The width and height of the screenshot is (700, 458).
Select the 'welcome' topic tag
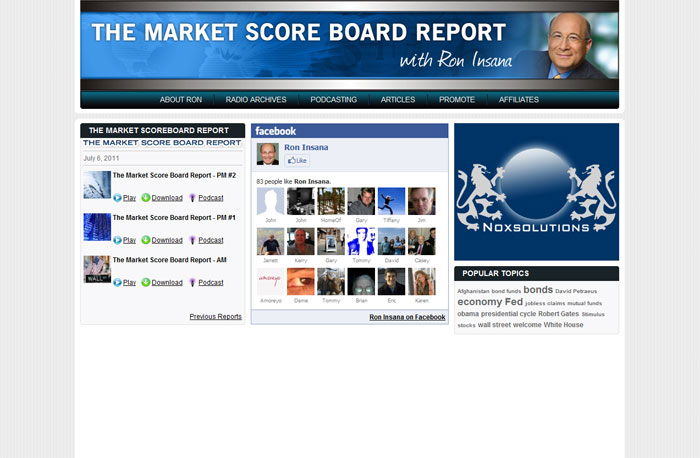(527, 325)
